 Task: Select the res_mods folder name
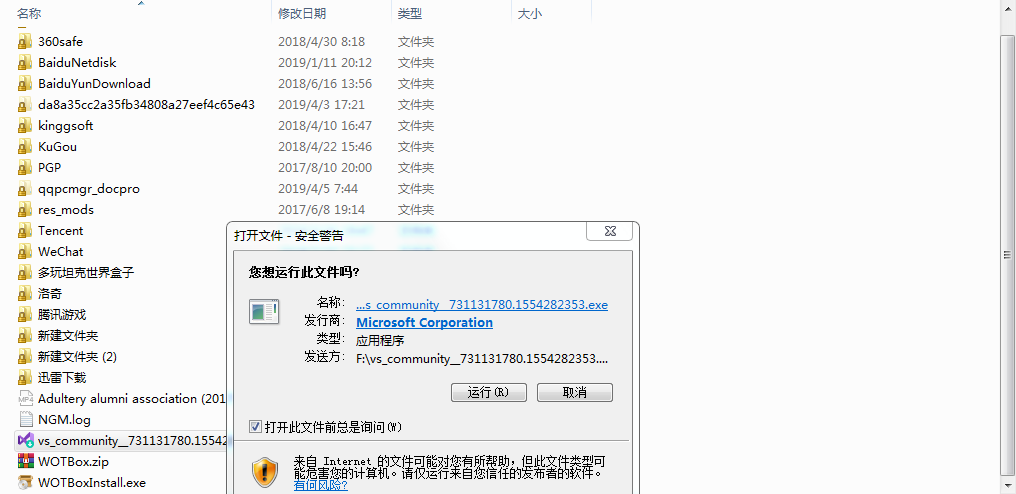(65, 209)
